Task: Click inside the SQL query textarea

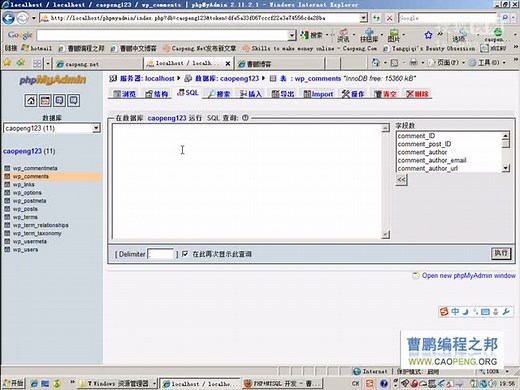Action: click(x=247, y=181)
